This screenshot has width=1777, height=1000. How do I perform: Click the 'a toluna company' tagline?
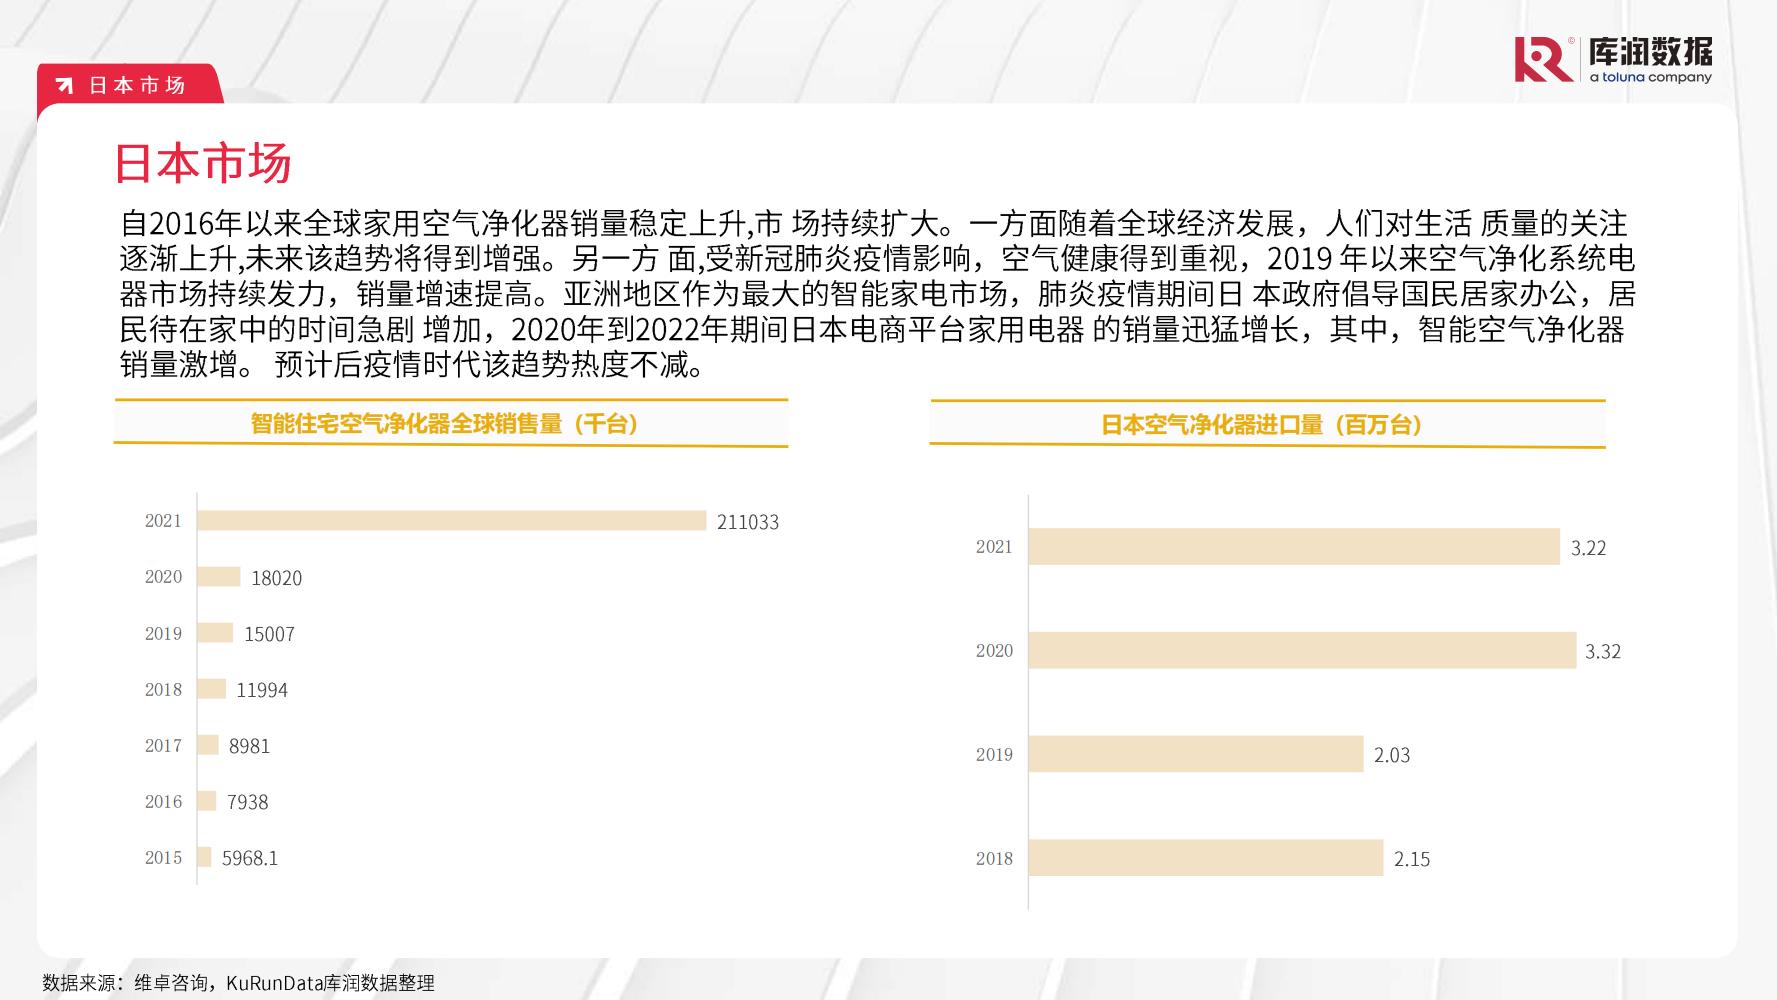coord(1651,77)
